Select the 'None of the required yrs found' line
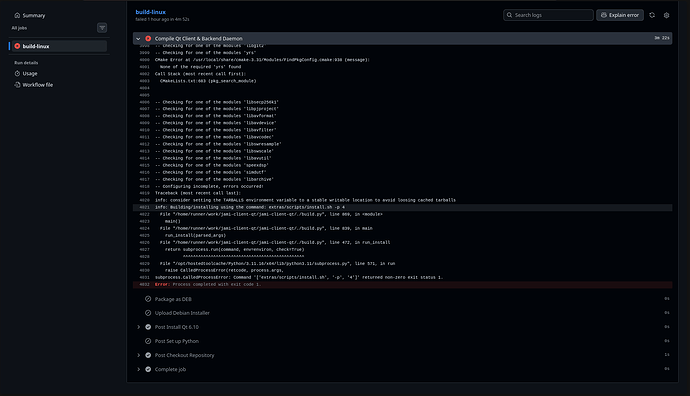Screen dimensions: 690x396 coord(200,67)
